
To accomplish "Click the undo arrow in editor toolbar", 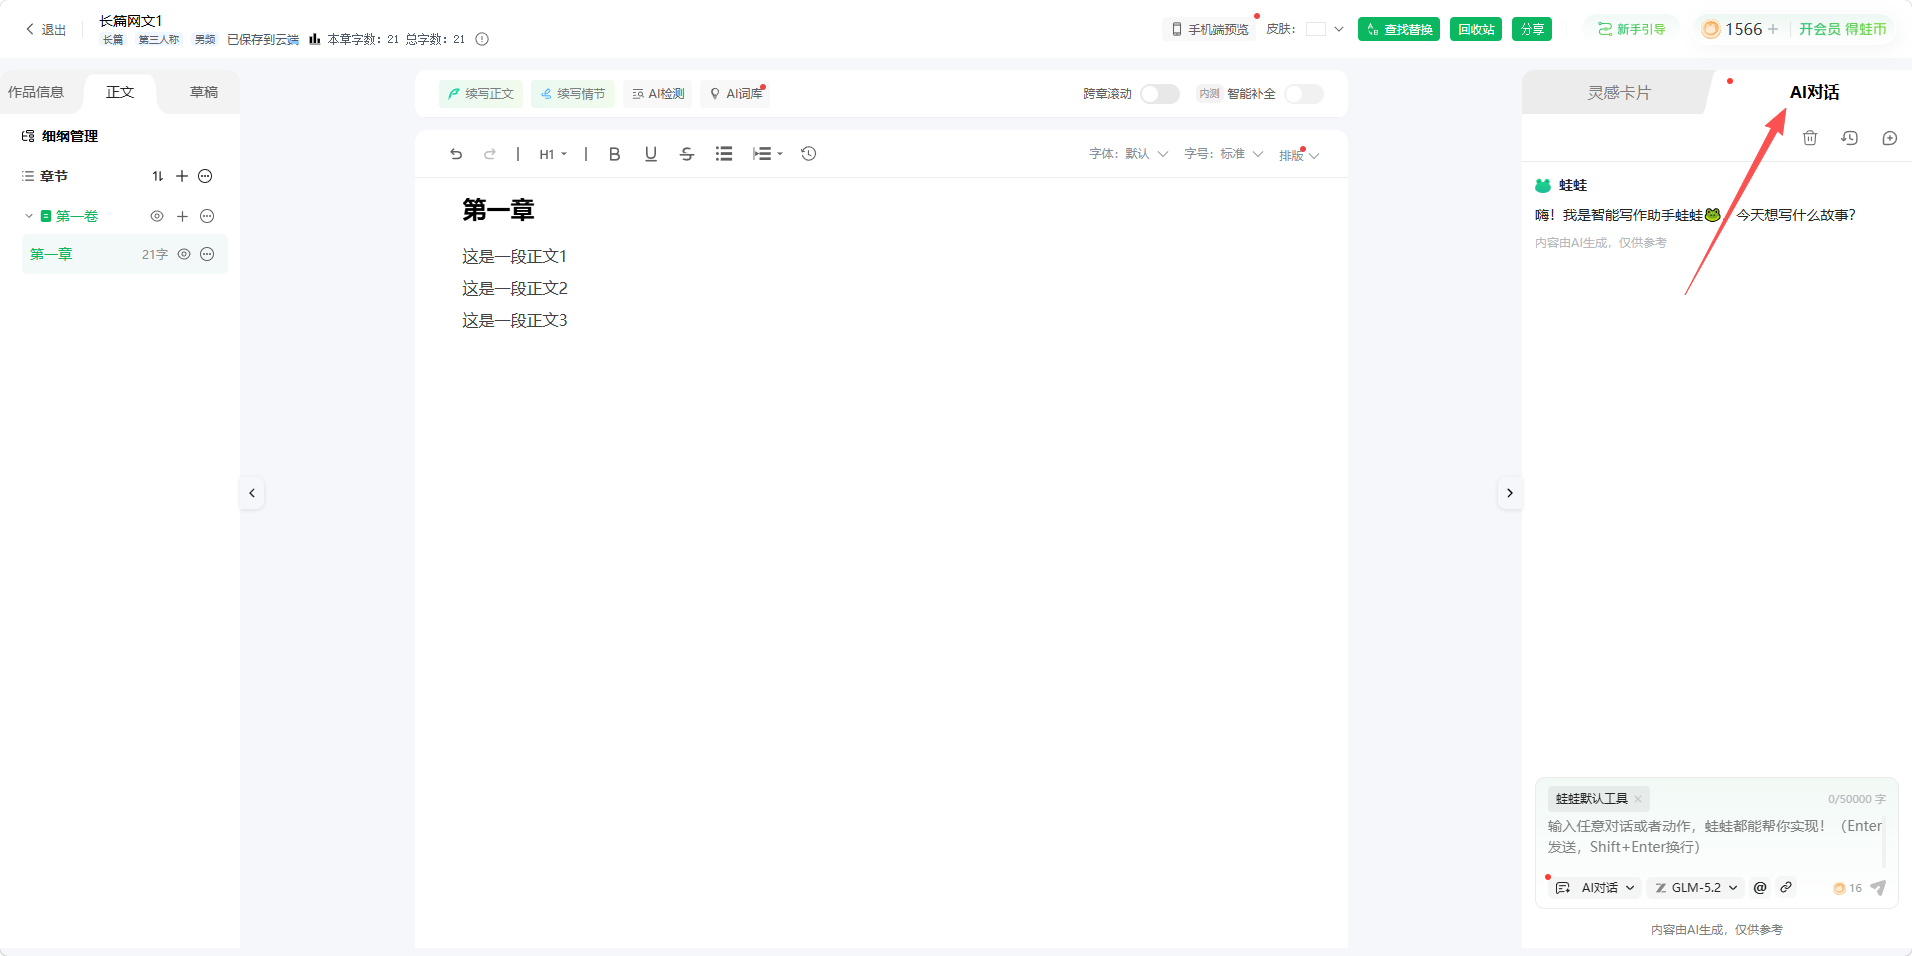I will click(x=456, y=154).
